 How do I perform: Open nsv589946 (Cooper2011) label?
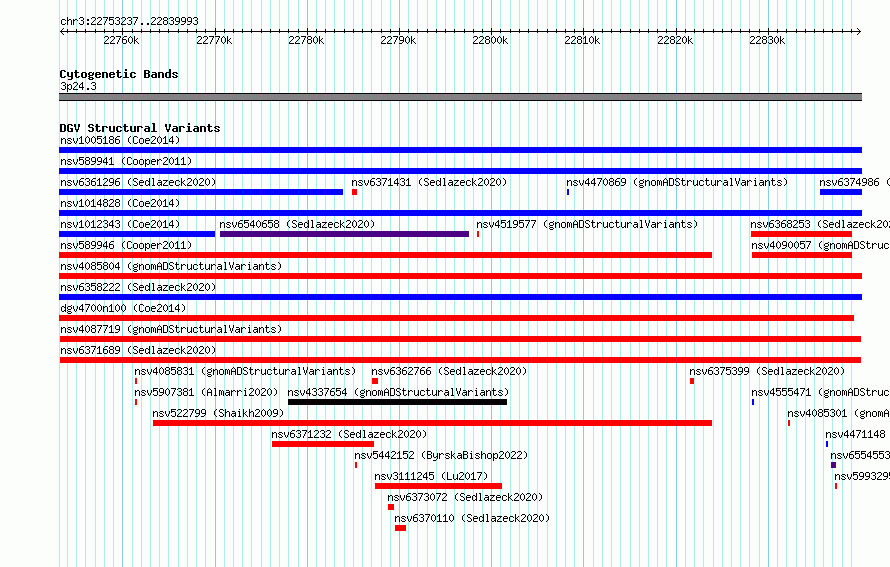click(x=126, y=245)
